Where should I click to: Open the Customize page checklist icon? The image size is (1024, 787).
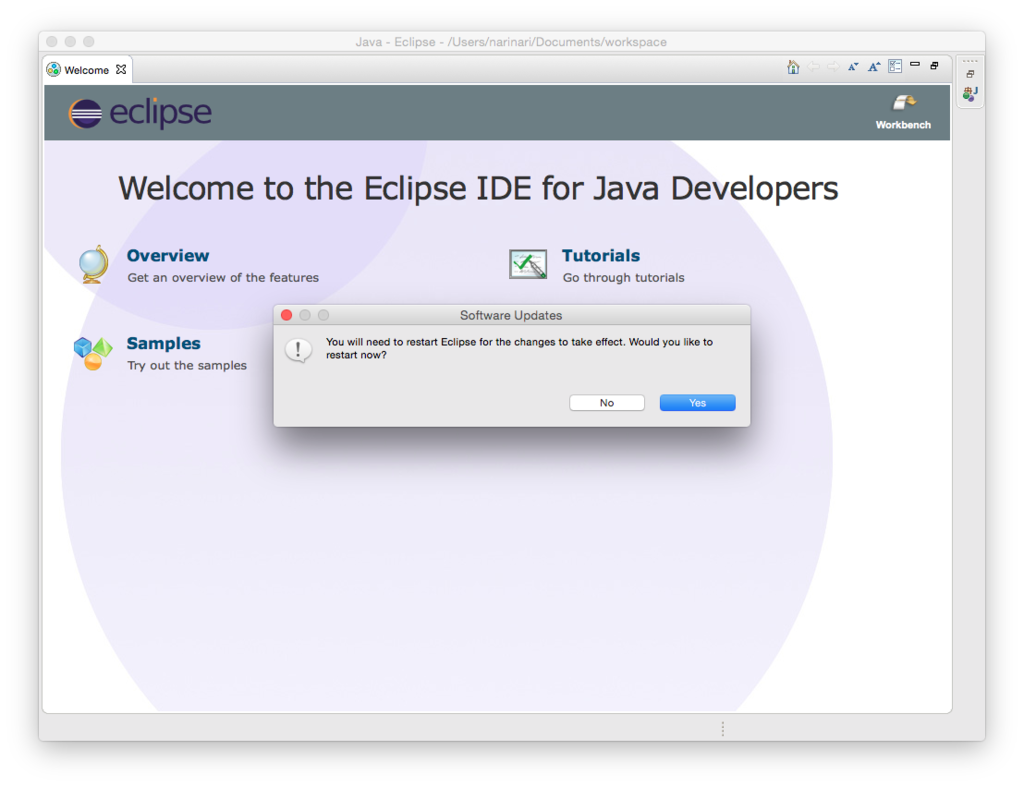[x=895, y=67]
